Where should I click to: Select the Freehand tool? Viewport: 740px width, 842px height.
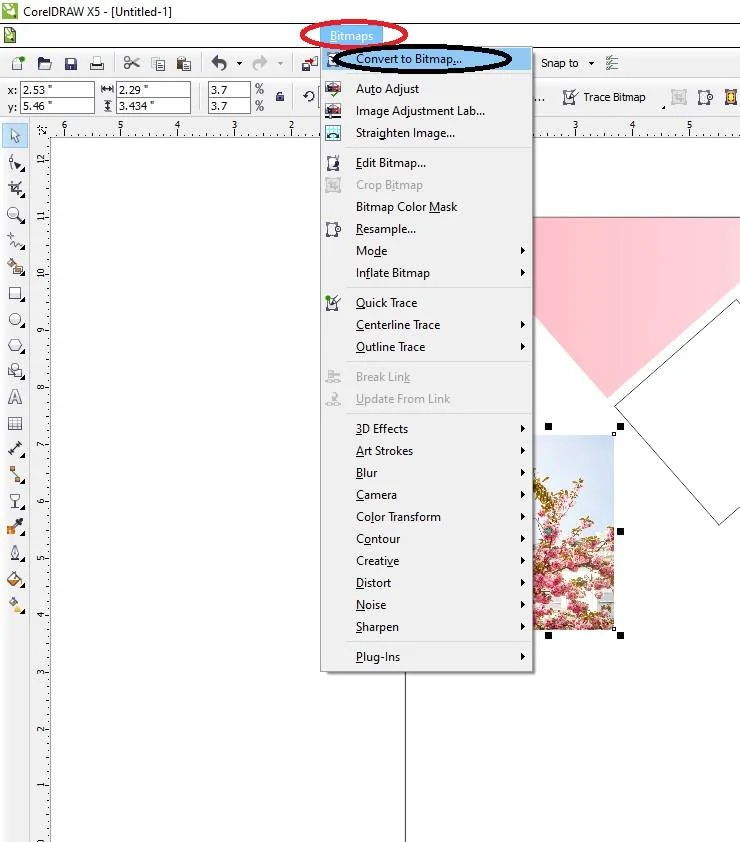coord(15,241)
